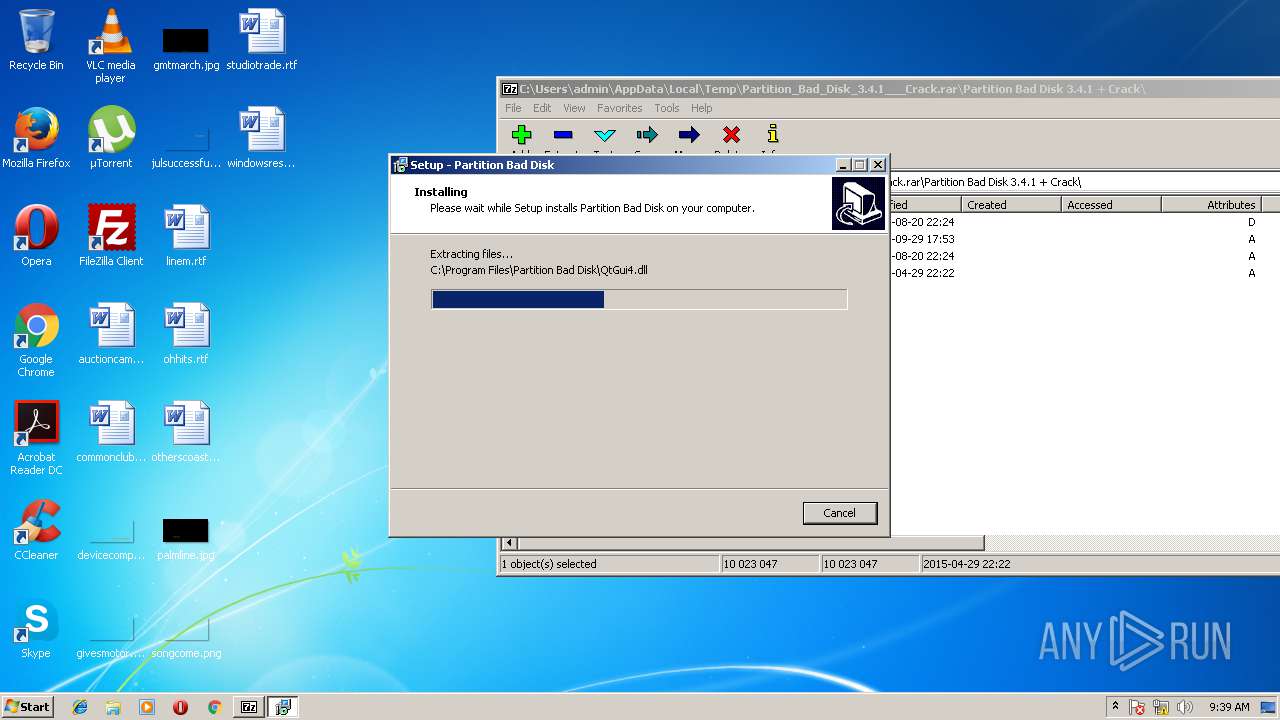
Task: Click the green Add icon in 7-Zip toolbar
Action: click(521, 135)
